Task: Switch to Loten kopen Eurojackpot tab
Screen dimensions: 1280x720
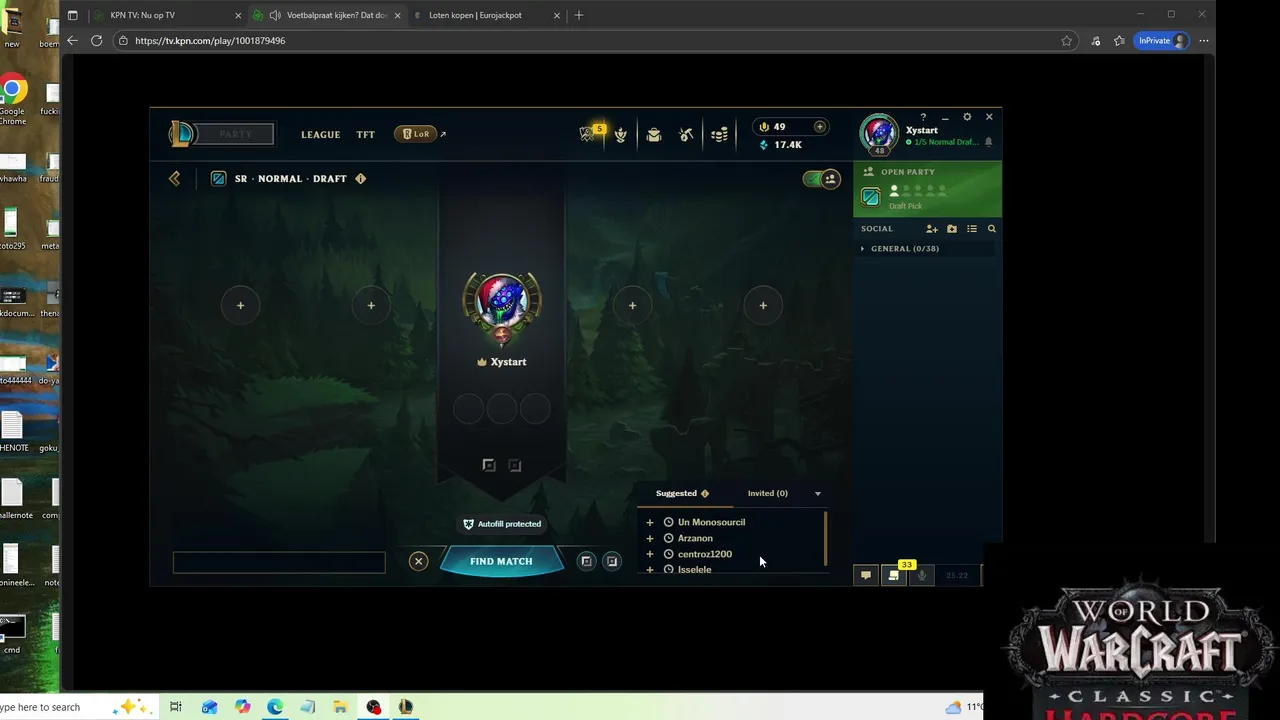Action: tap(486, 15)
